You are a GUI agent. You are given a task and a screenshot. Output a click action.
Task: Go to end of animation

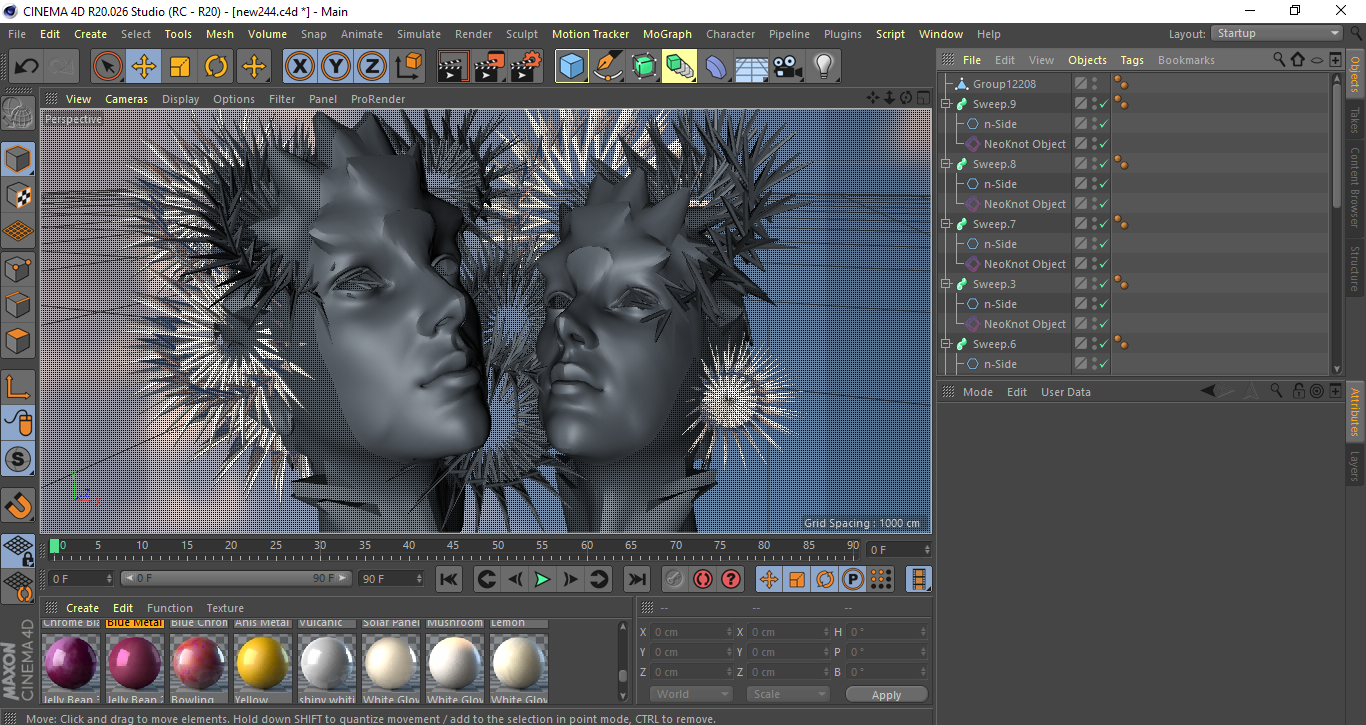636,579
